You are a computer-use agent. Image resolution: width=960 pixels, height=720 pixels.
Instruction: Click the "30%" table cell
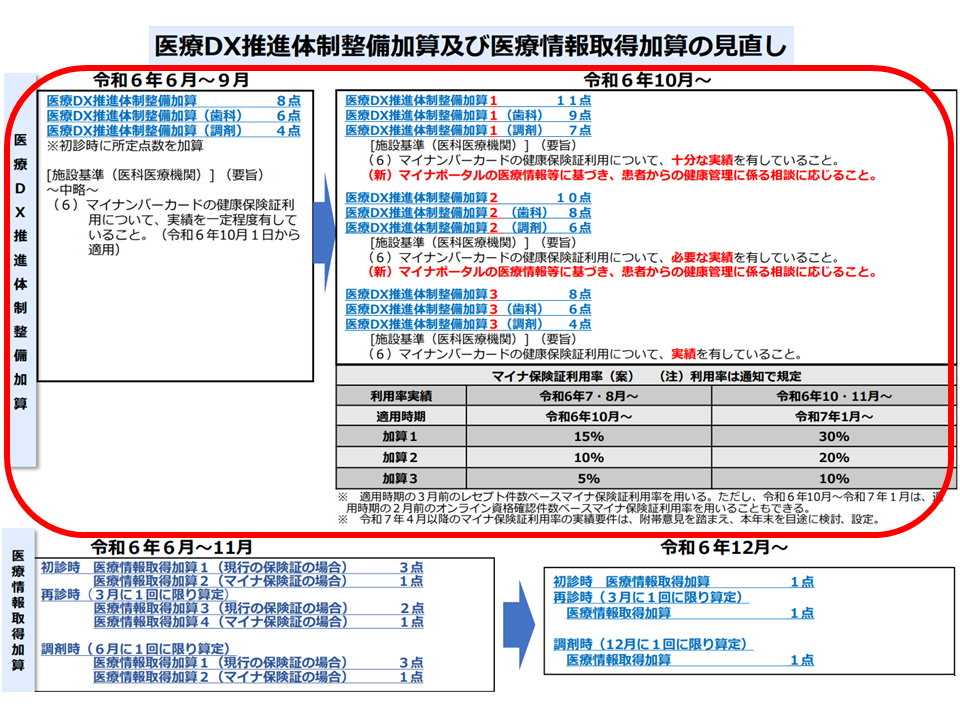point(834,437)
